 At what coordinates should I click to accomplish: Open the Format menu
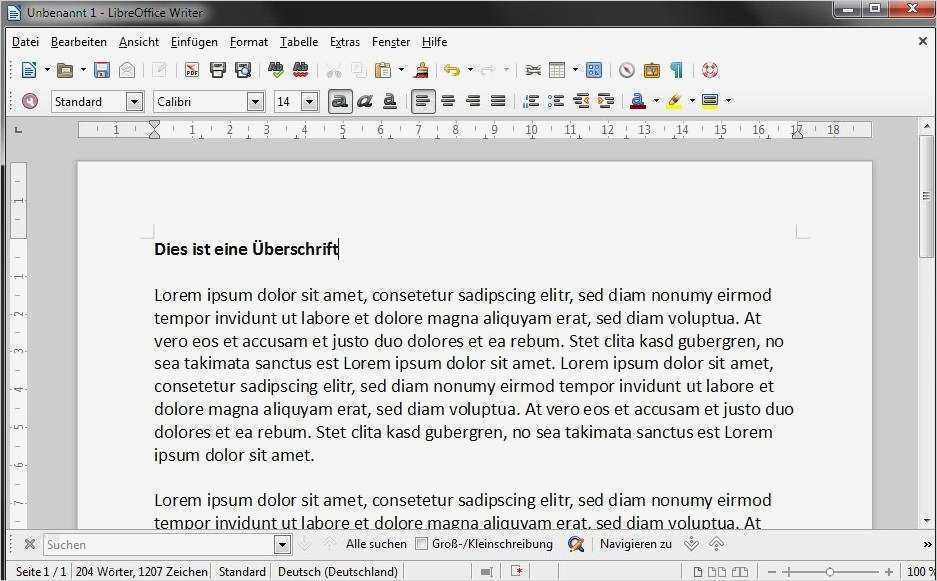(x=249, y=42)
